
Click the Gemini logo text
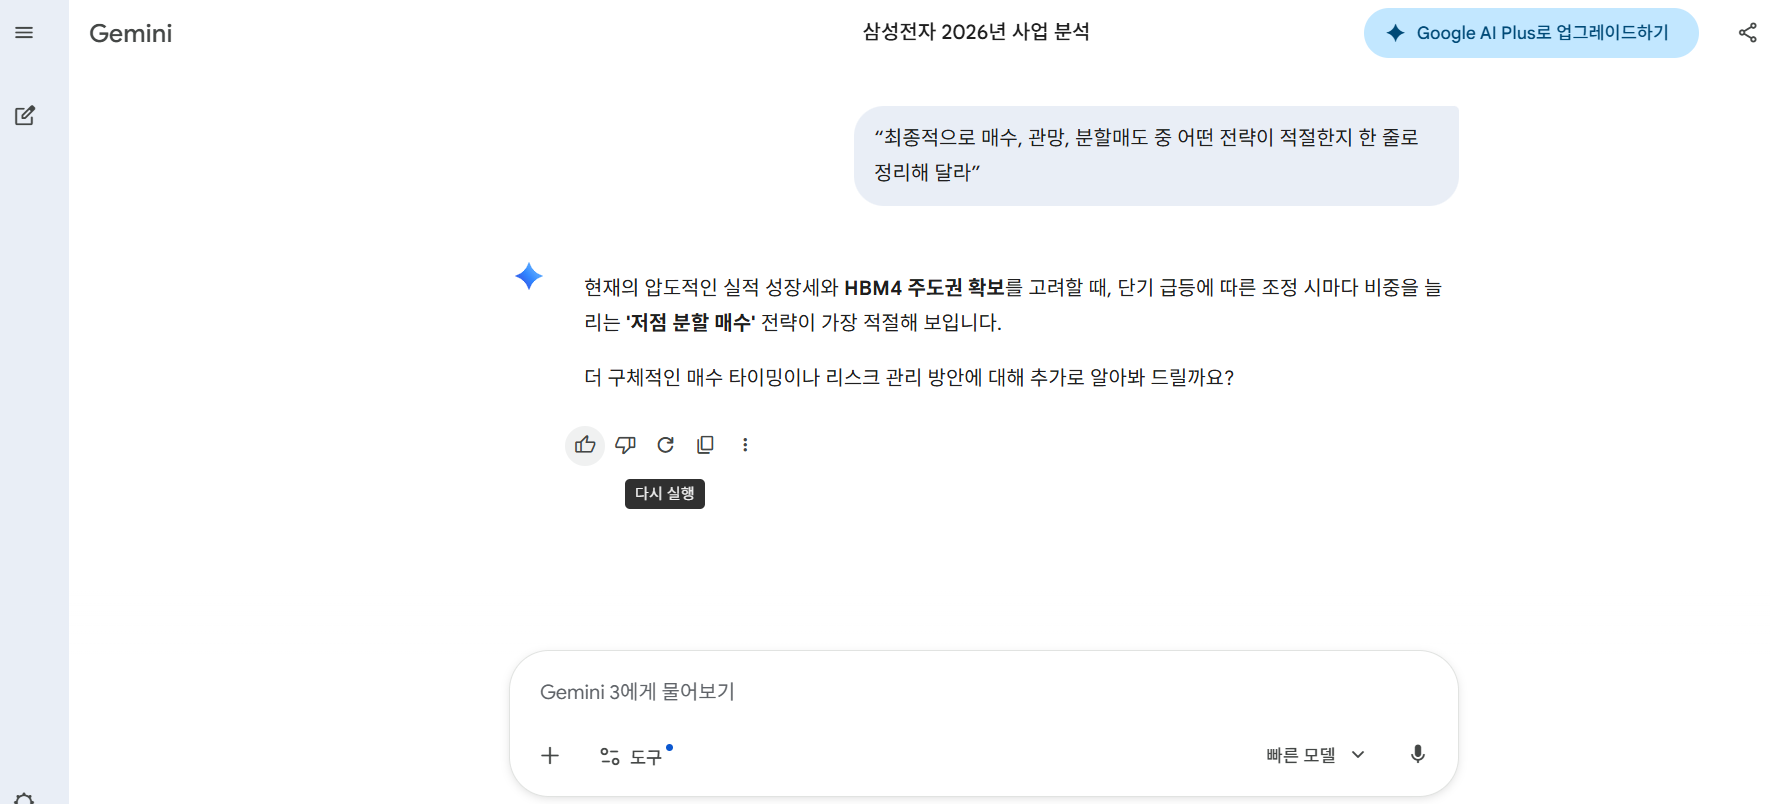pos(130,34)
